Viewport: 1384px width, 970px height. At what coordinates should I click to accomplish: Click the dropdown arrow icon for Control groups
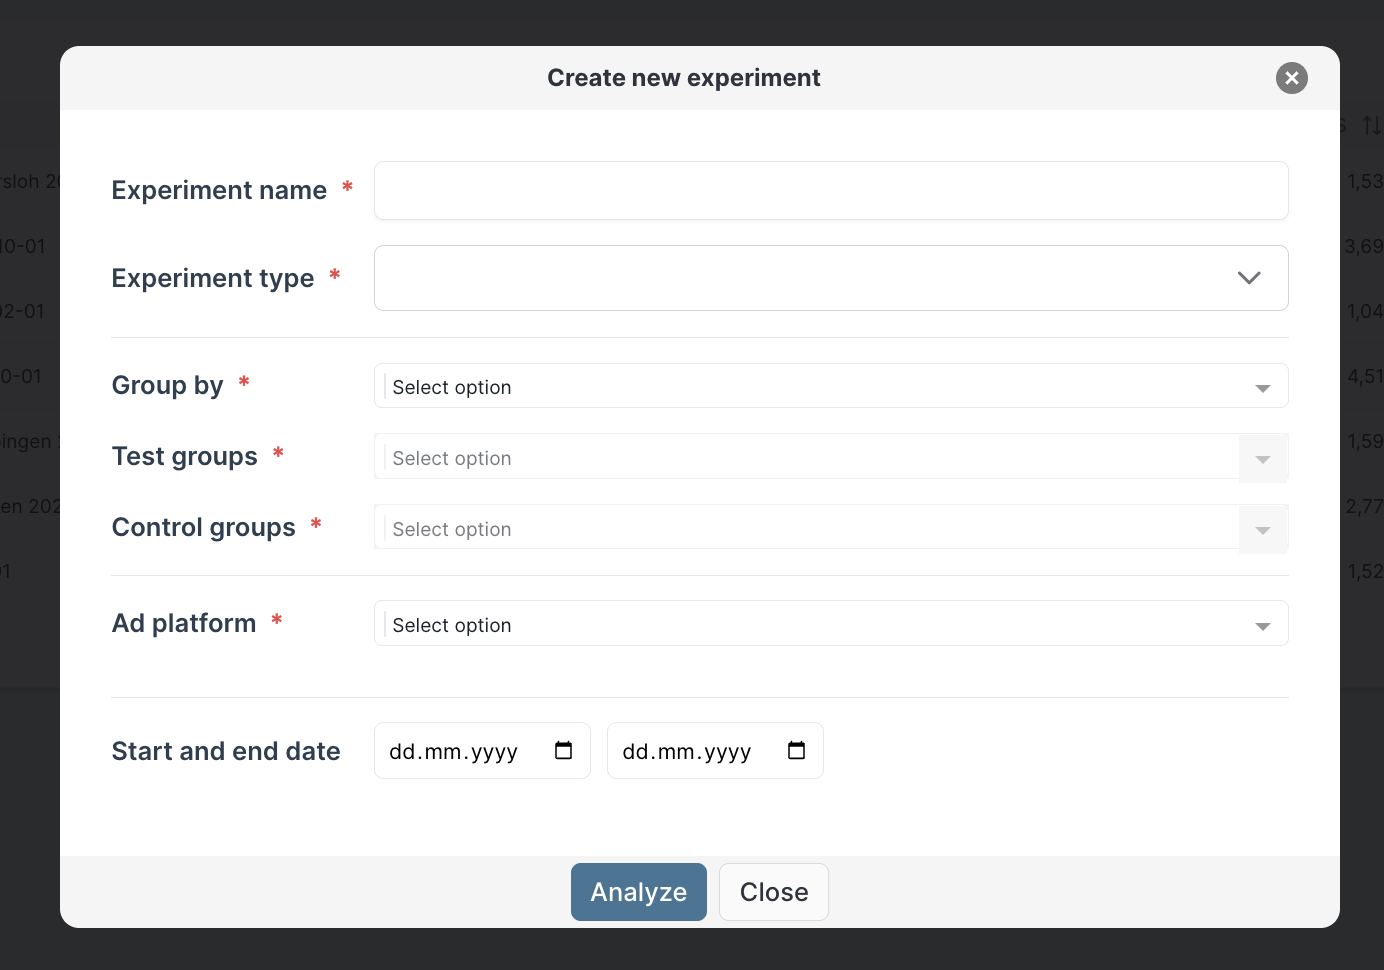click(1263, 529)
